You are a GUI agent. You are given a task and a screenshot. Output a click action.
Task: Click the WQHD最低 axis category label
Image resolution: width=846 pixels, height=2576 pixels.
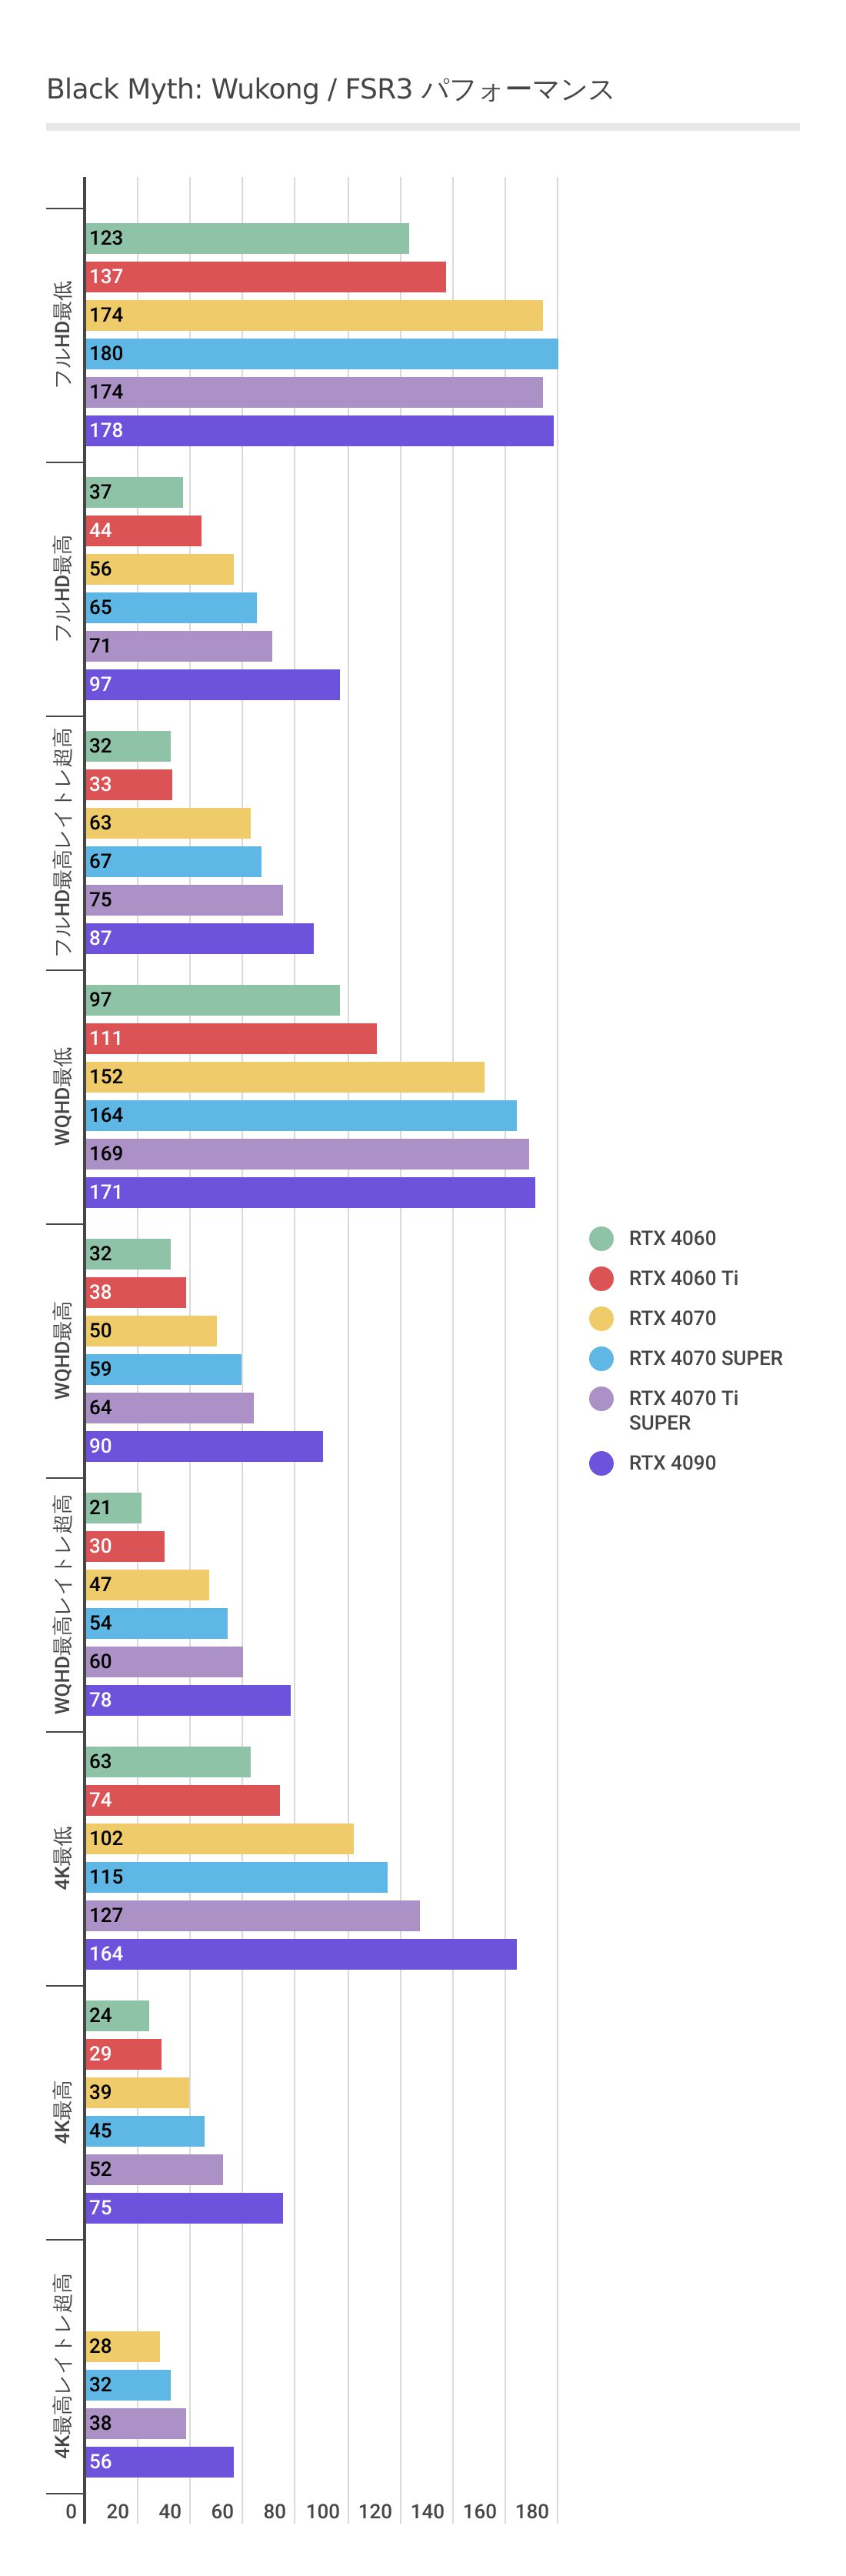tap(63, 1096)
